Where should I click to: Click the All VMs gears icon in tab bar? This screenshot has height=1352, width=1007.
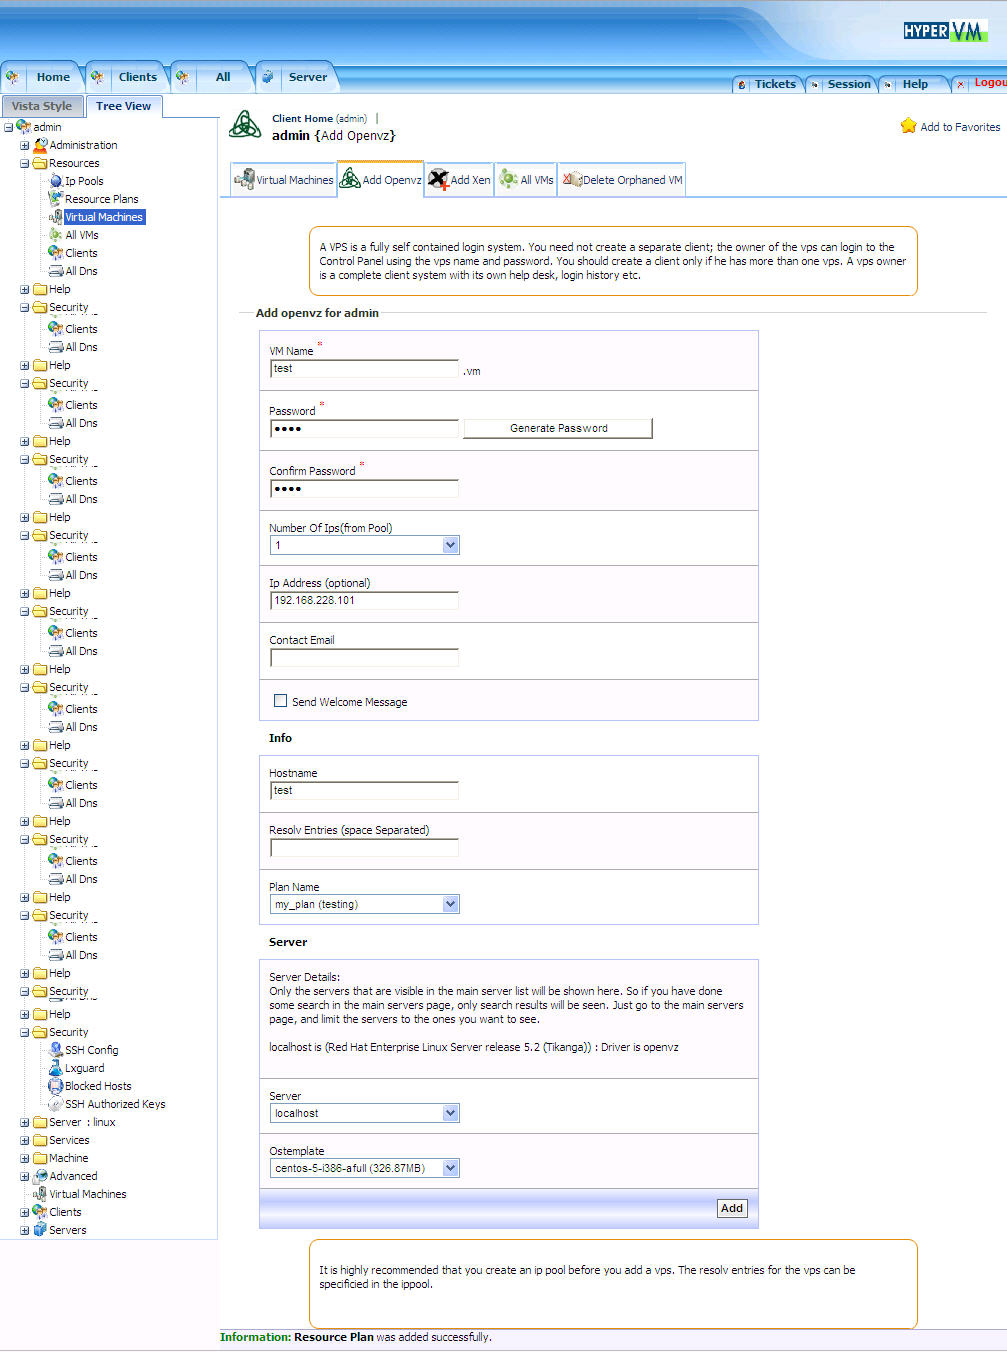coord(509,179)
